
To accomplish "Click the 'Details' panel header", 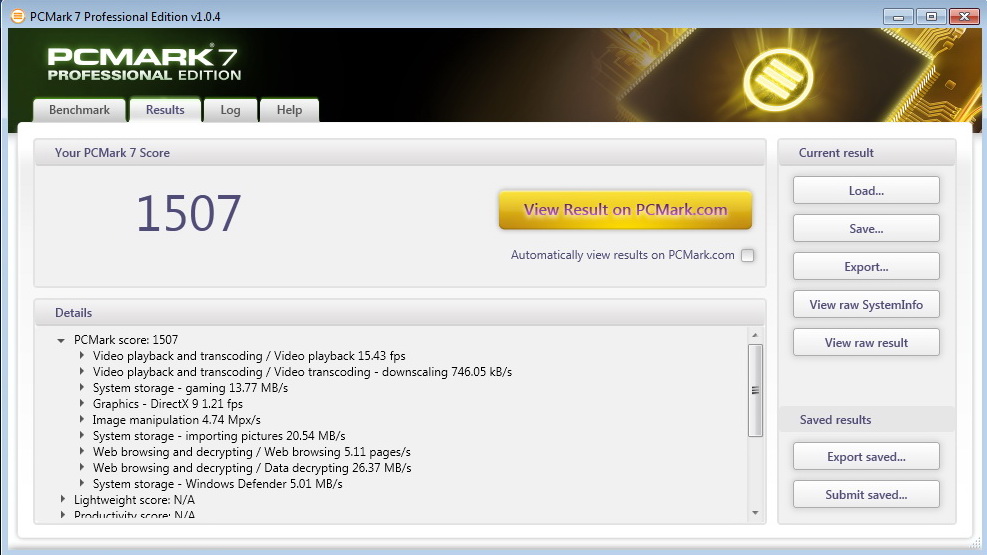I will click(x=73, y=313).
